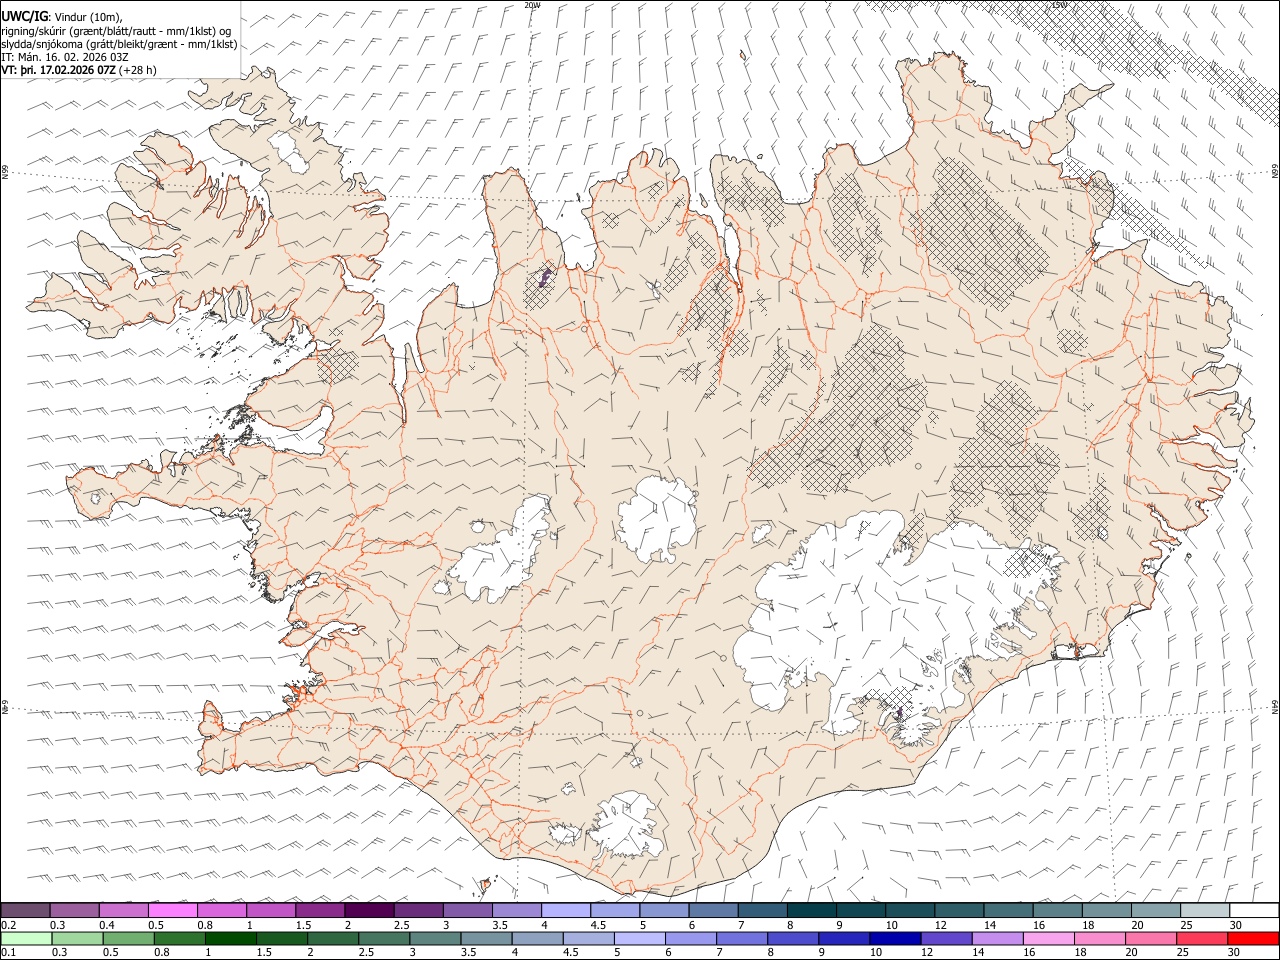This screenshot has width=1280, height=960.
Task: Pick the darkest purple 2 swatch, upper legend
Action: tap(369, 910)
